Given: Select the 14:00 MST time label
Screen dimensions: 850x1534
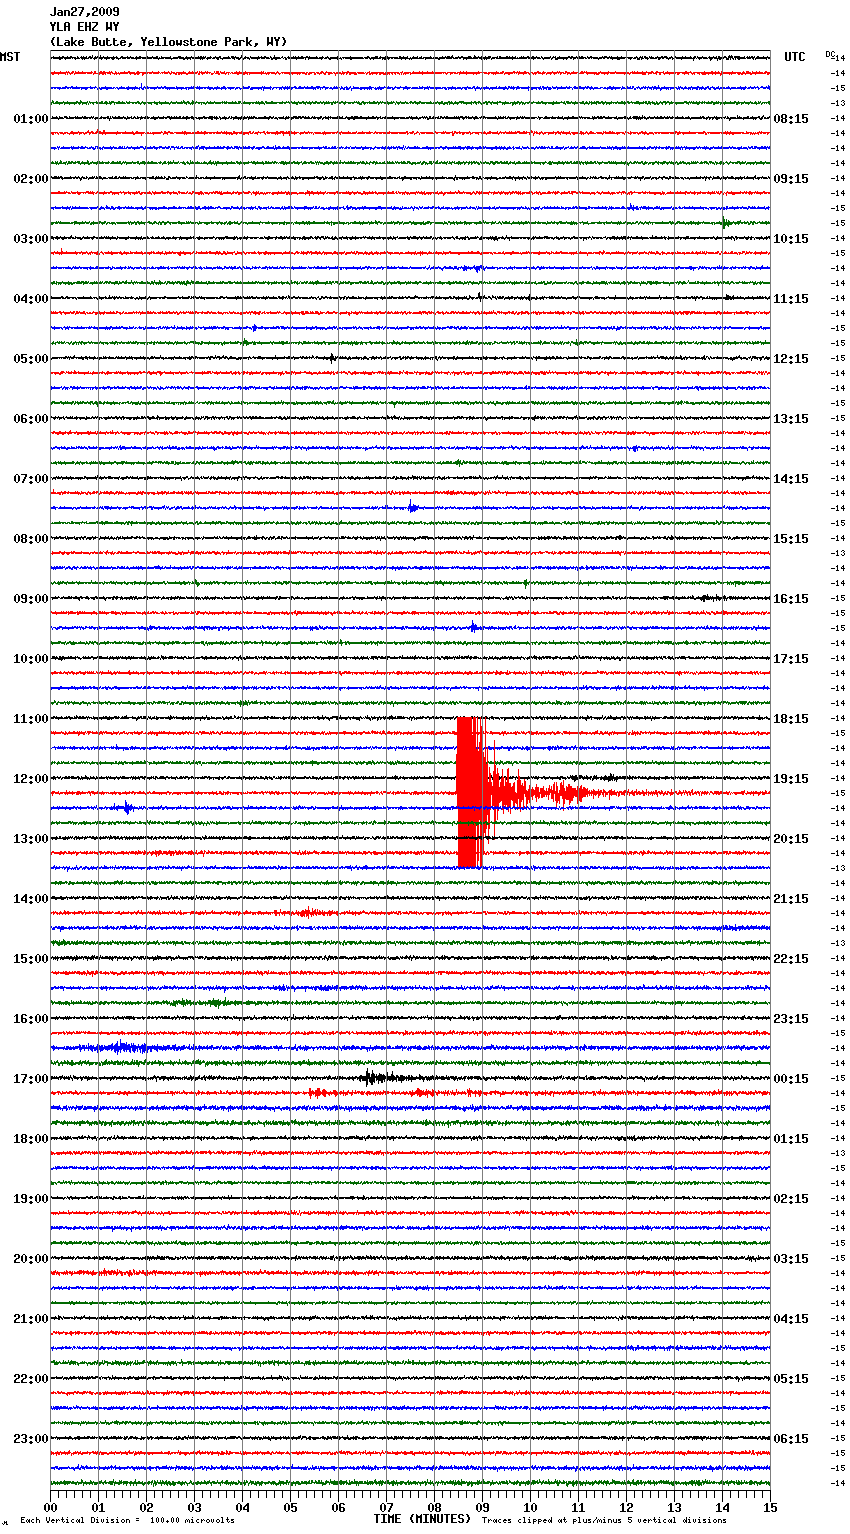Looking at the screenshot, I should 31,899.
